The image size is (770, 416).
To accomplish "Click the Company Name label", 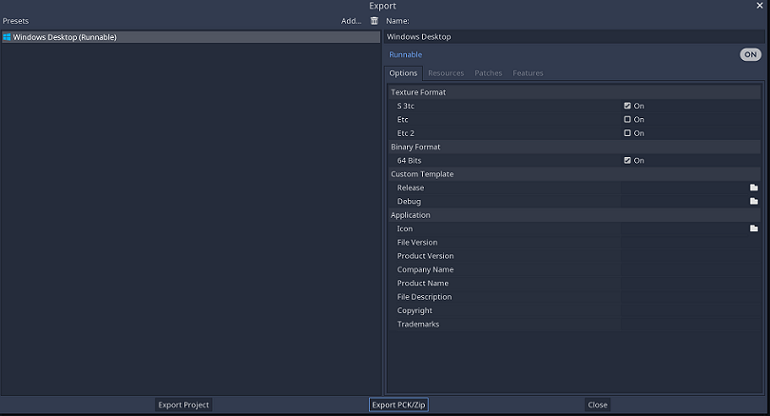I will pyautogui.click(x=425, y=270).
